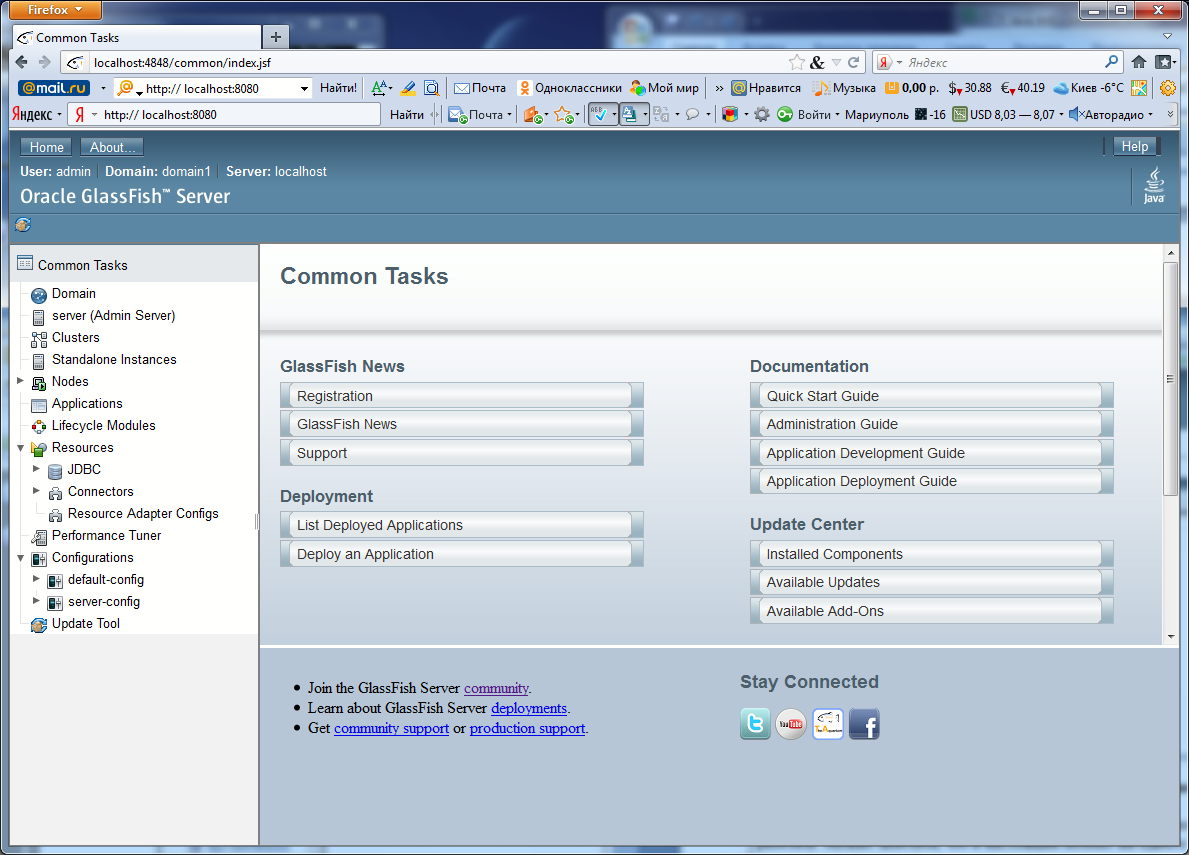The width and height of the screenshot is (1189, 855).
Task: Click the Twitter icon under Stay Connected
Action: pos(754,724)
